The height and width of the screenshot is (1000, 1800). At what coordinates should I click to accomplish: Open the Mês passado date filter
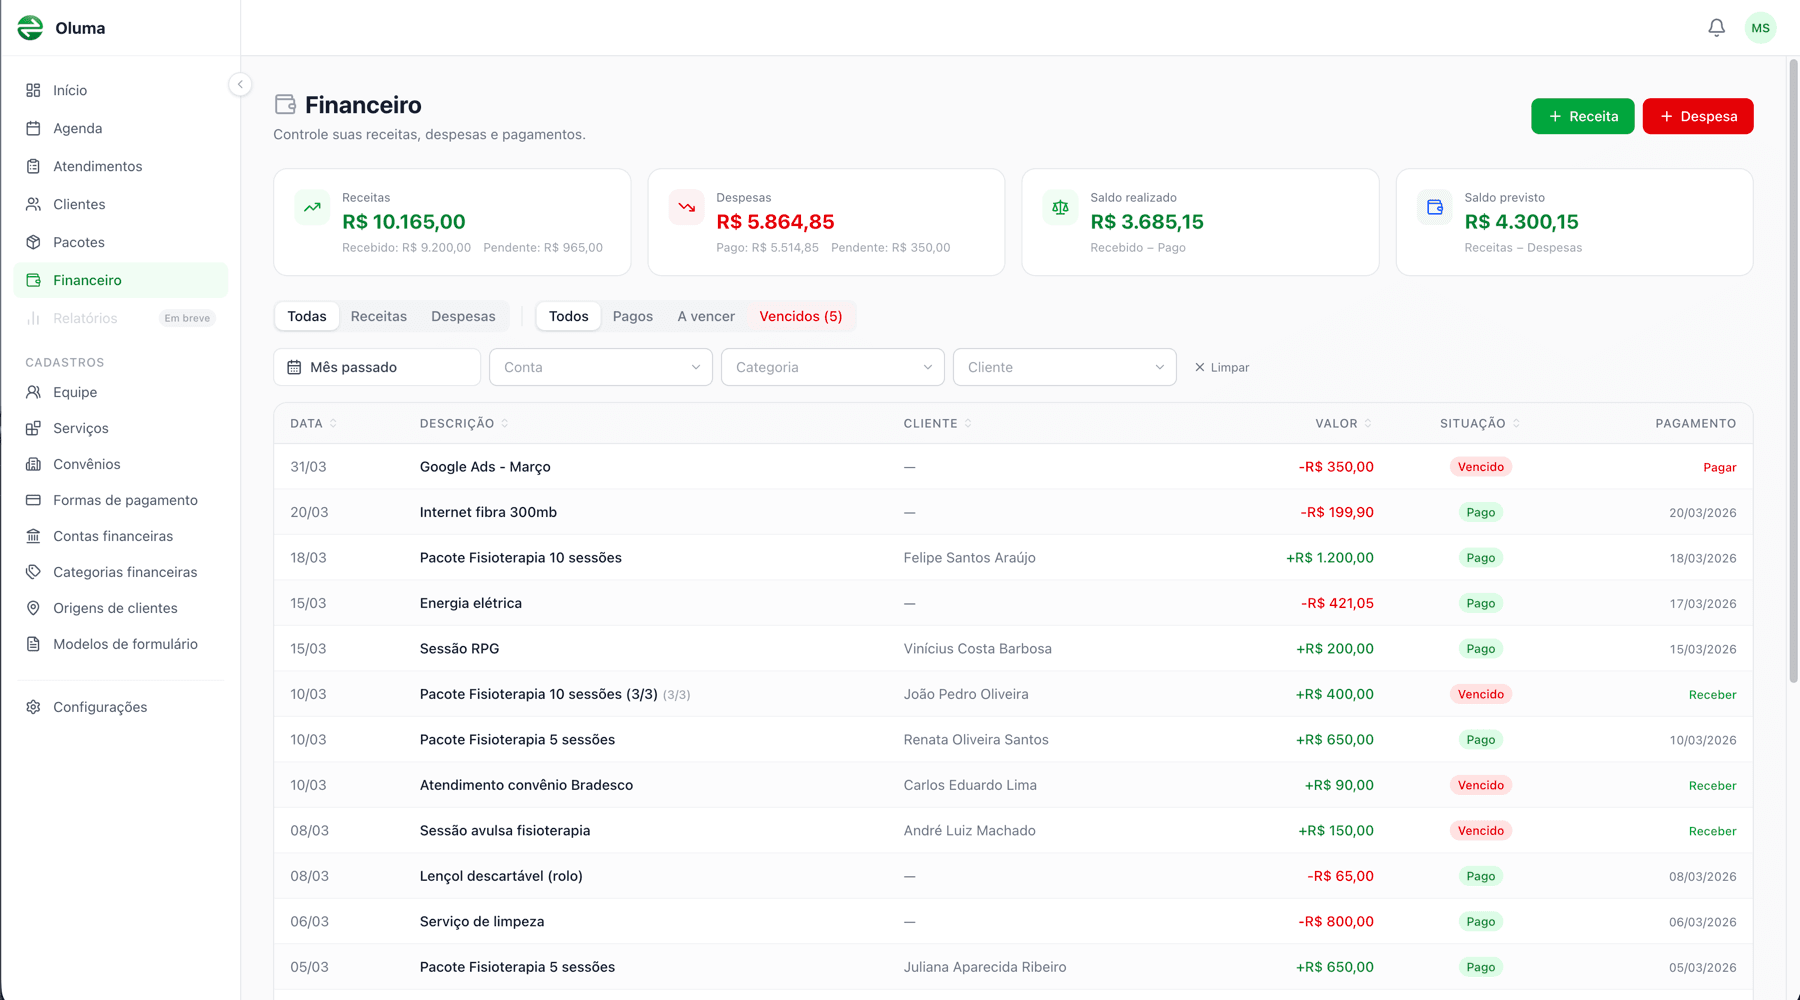[x=377, y=367]
